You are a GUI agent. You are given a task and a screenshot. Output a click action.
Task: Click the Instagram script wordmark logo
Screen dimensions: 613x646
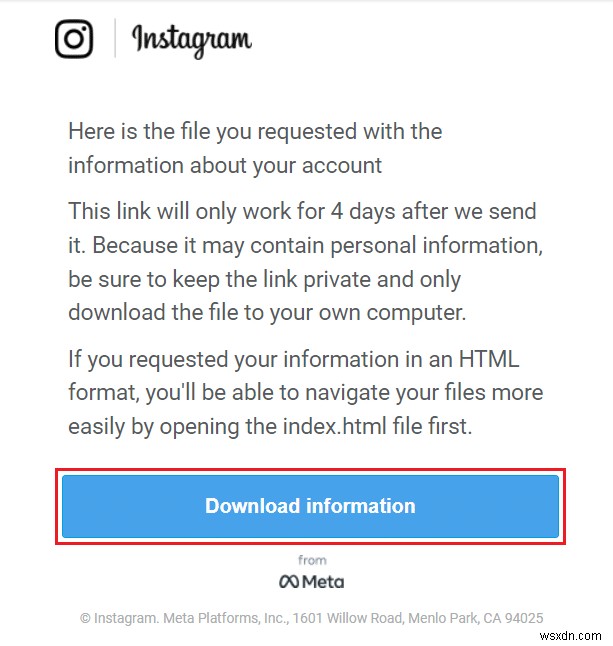point(192,40)
